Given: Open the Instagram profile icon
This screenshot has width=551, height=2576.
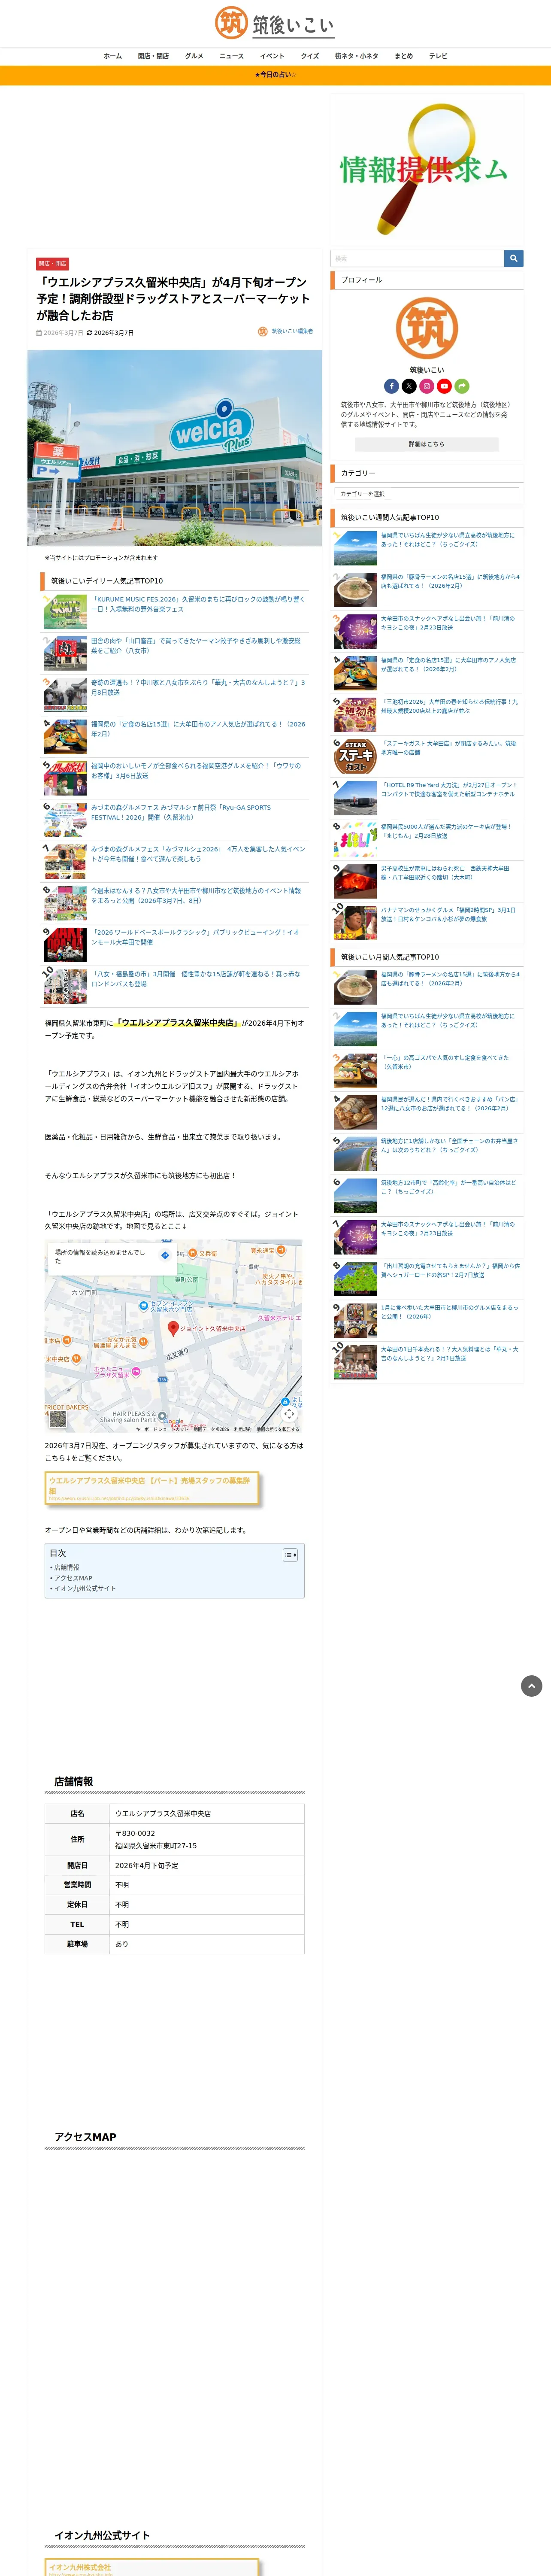Looking at the screenshot, I should tap(427, 386).
